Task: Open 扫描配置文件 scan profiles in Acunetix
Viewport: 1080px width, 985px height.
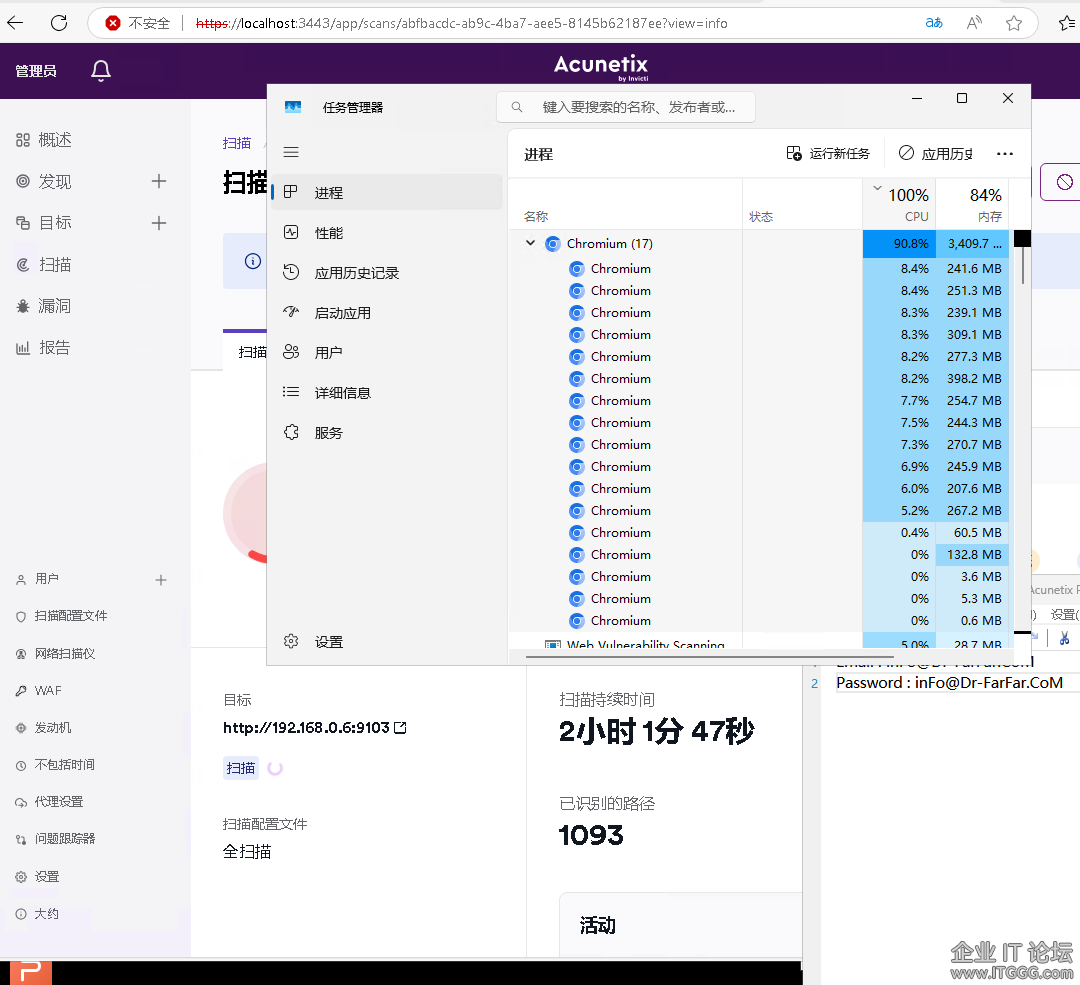Action: coord(62,616)
